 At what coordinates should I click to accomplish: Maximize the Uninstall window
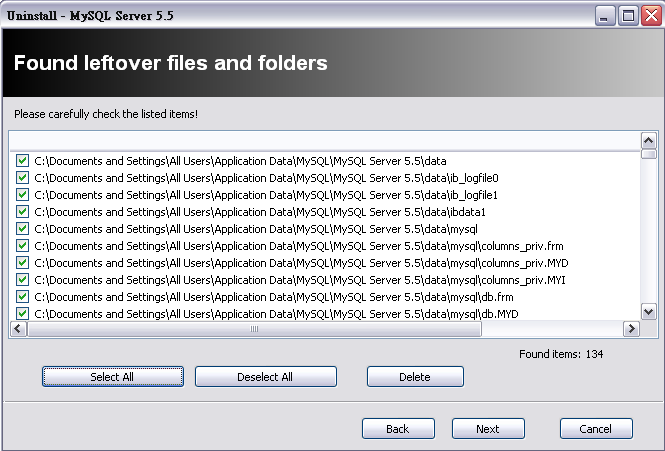pos(628,16)
